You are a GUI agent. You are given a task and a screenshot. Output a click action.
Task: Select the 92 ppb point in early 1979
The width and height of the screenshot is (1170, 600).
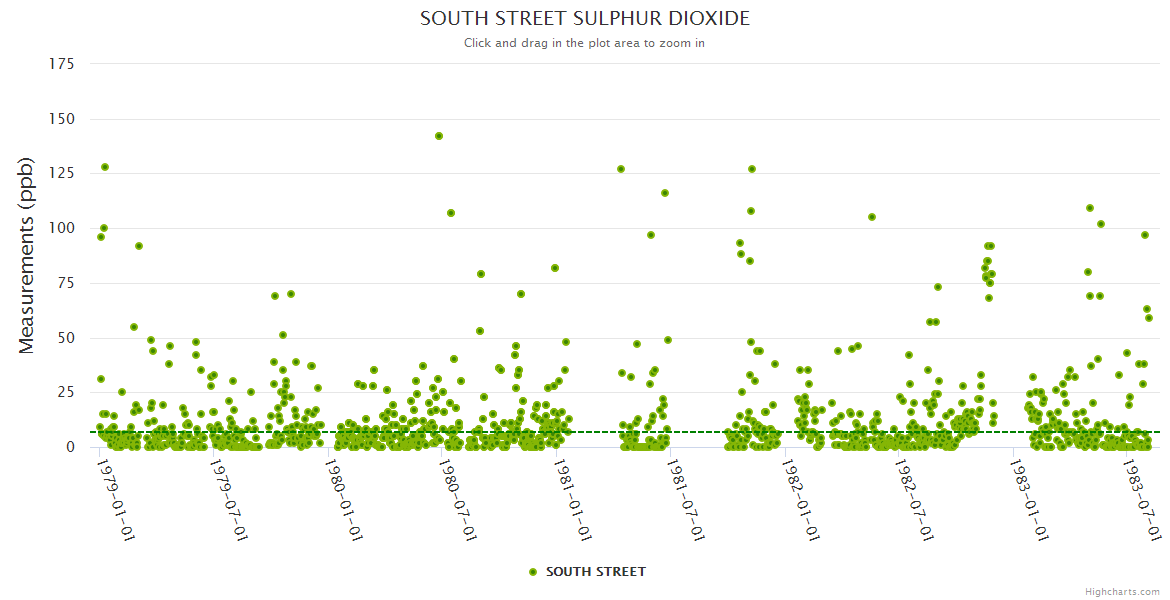[x=139, y=246]
